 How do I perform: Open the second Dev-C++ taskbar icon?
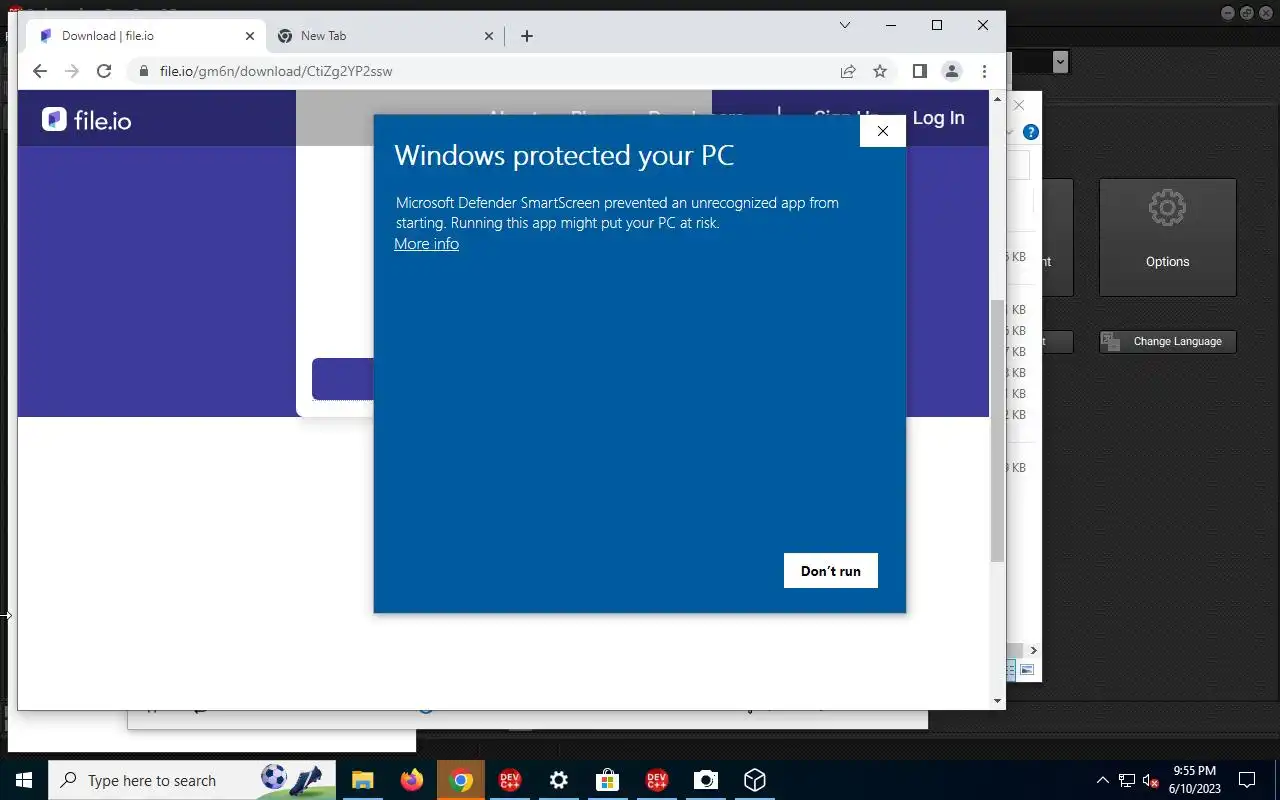pos(656,780)
